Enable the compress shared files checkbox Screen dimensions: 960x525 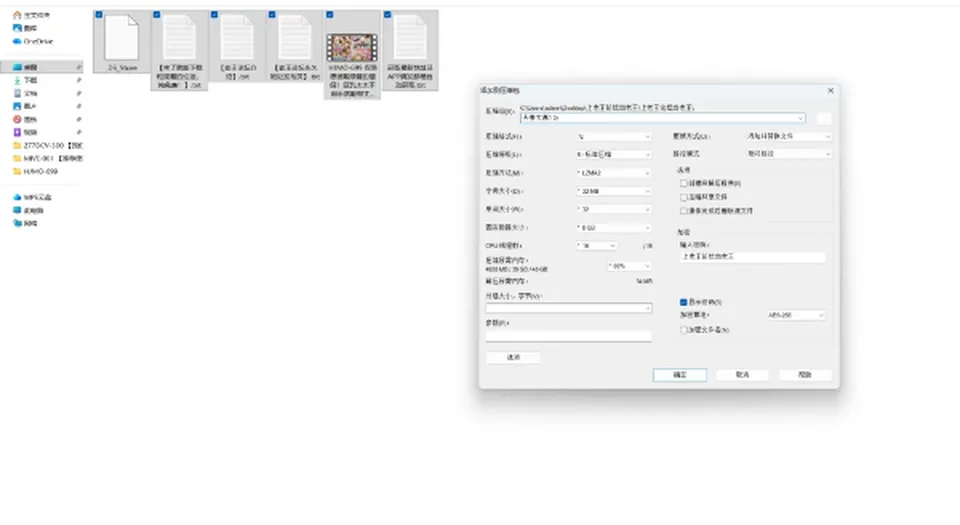tap(683, 197)
